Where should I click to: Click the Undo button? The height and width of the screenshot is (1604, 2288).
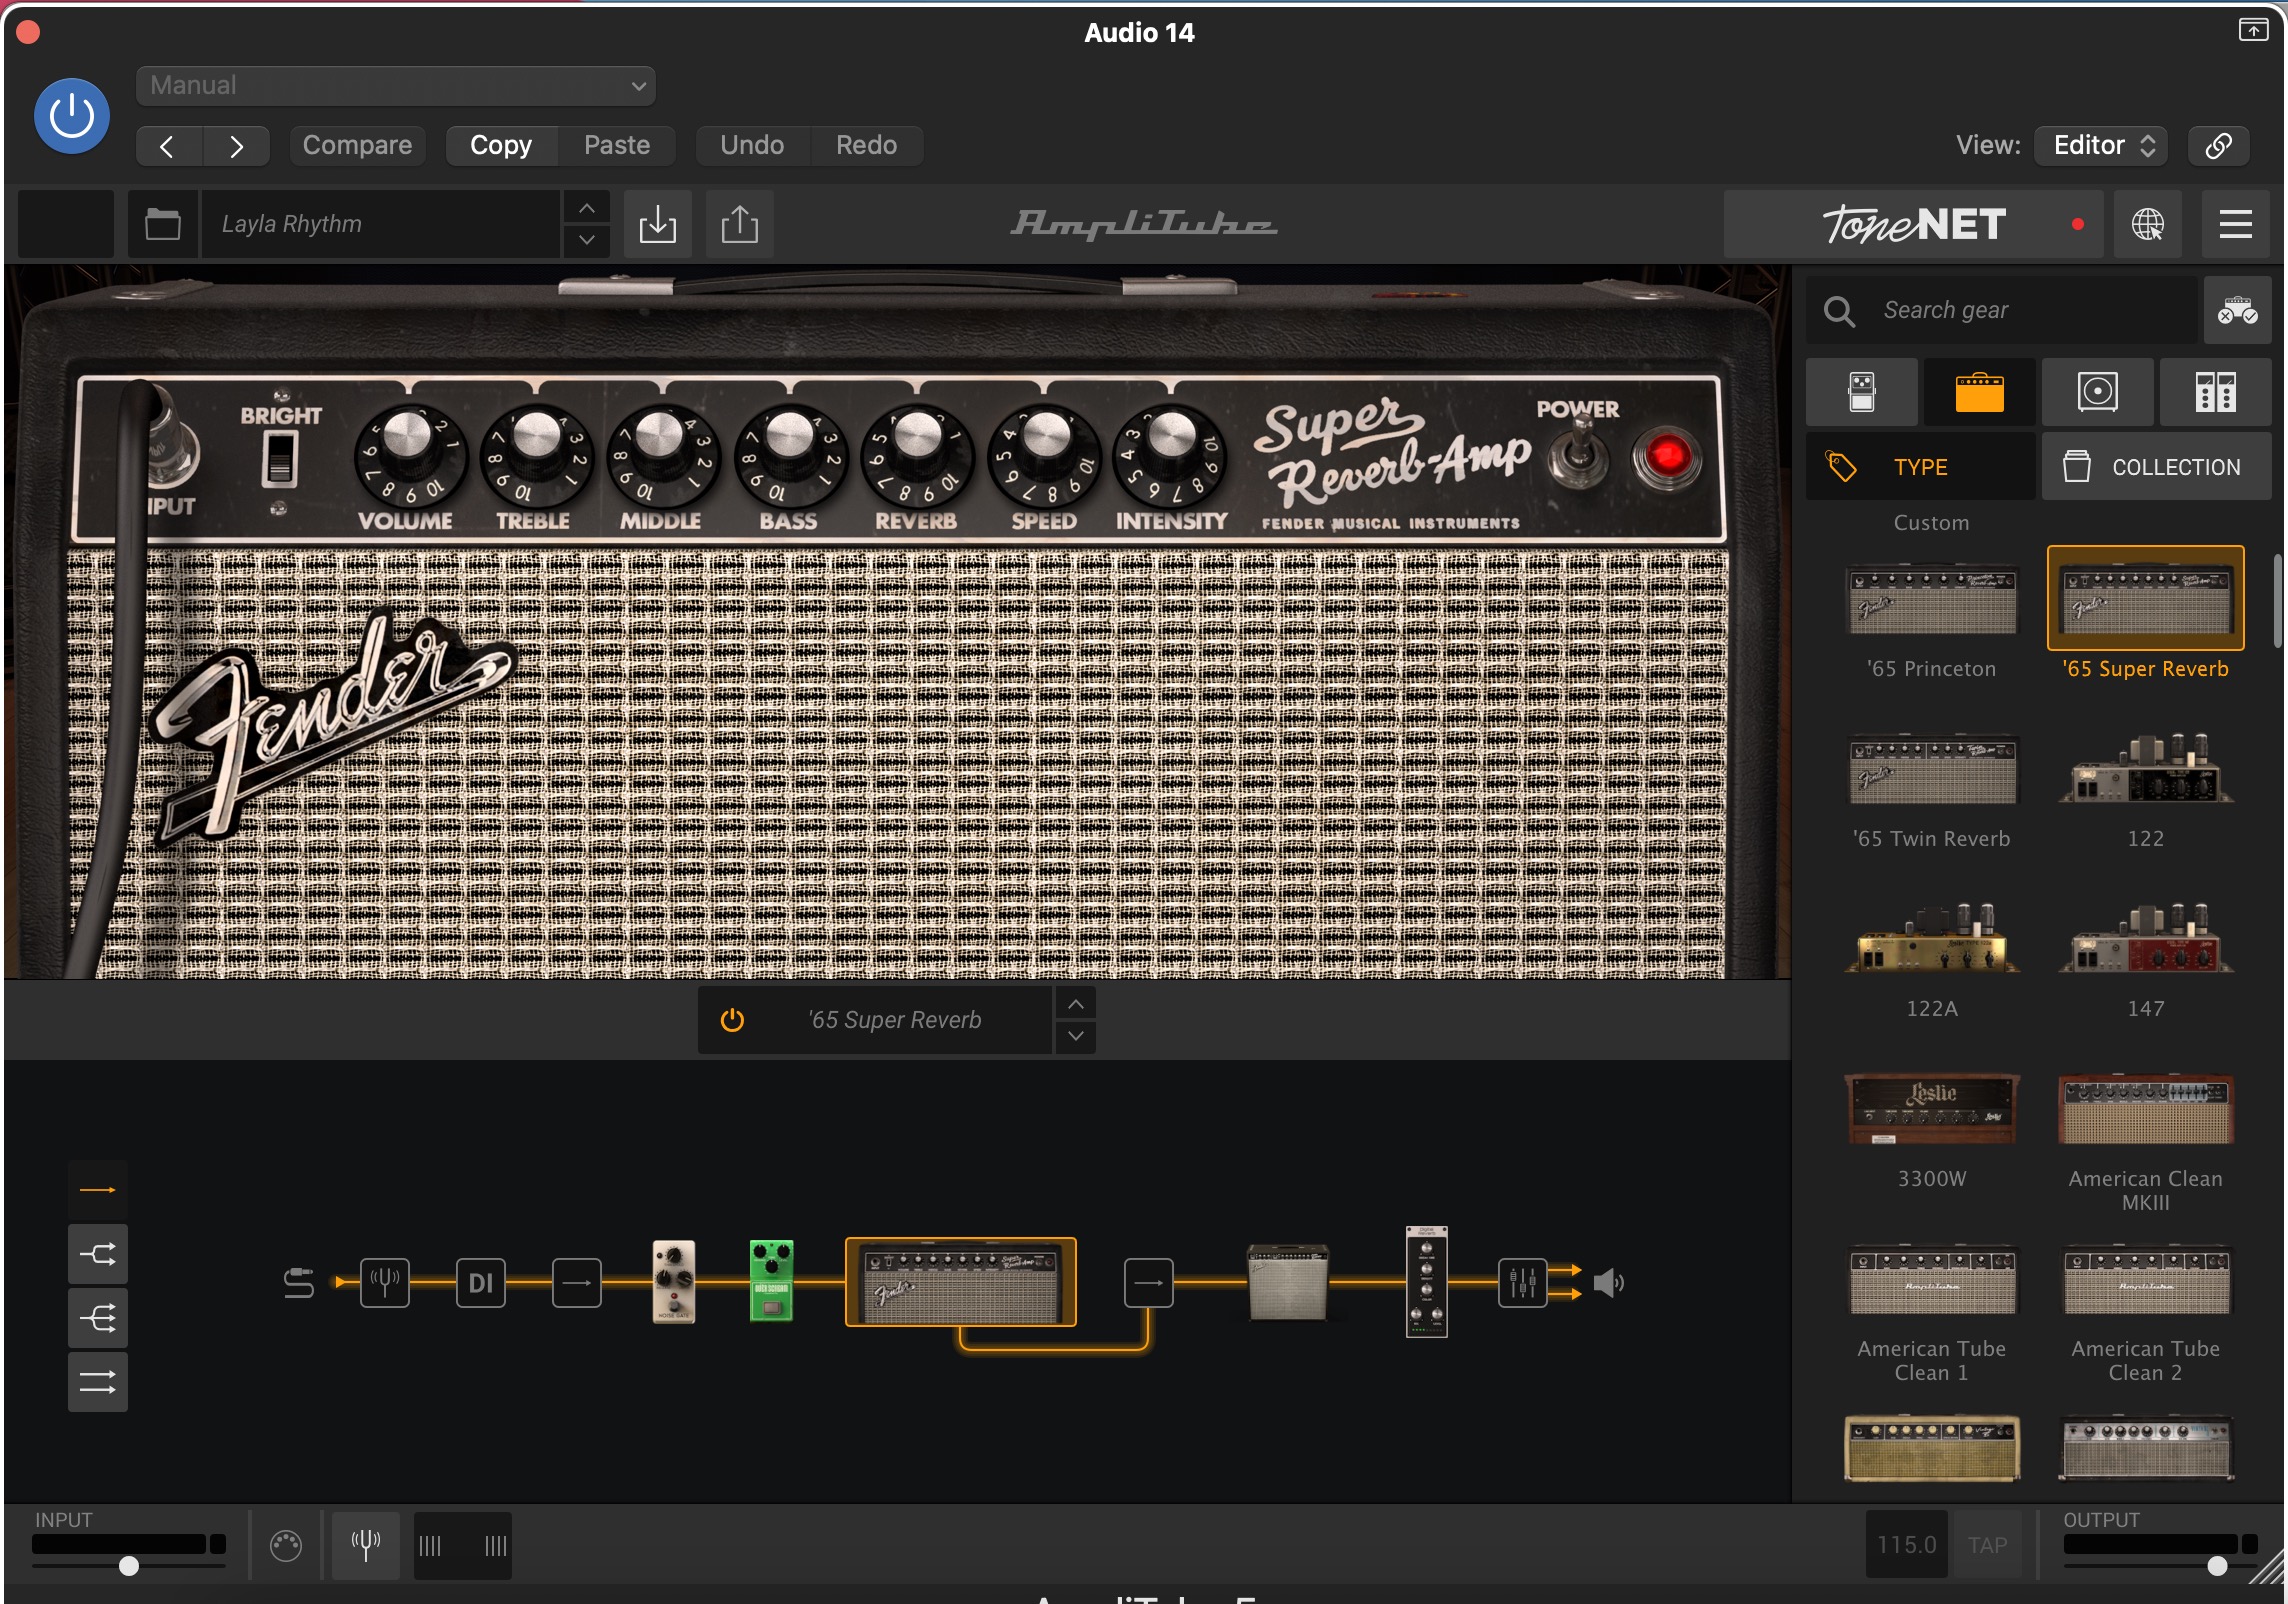pos(752,146)
